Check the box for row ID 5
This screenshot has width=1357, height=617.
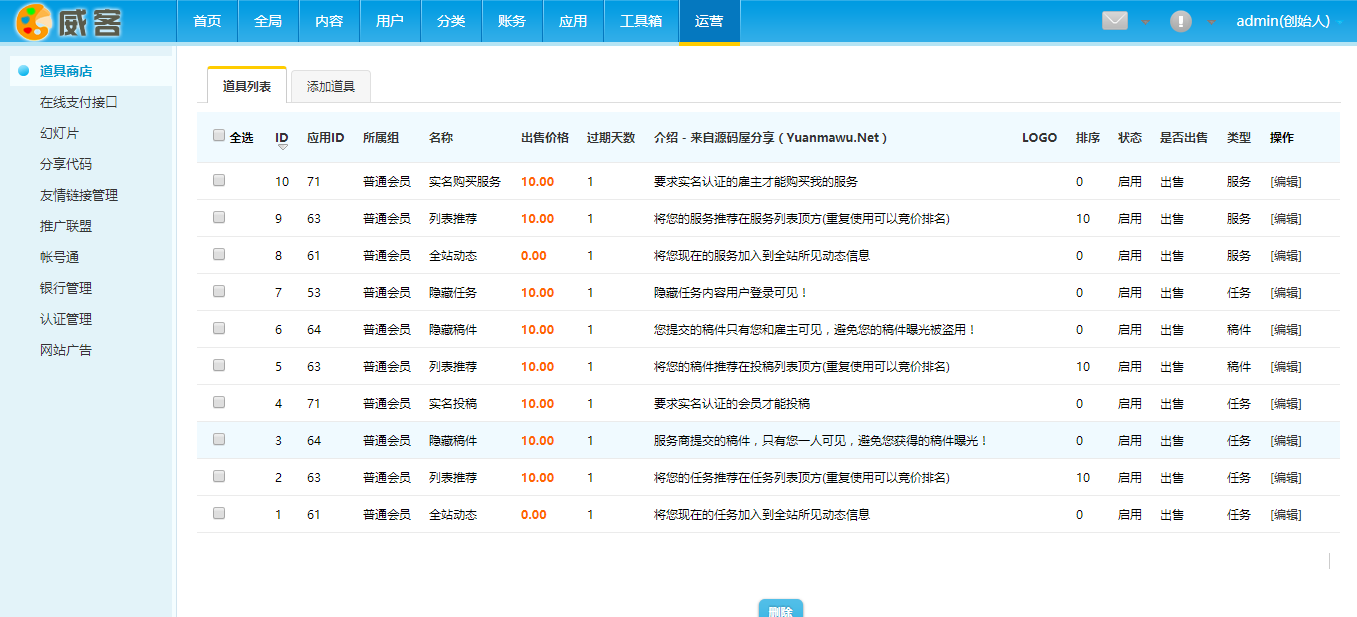(219, 365)
